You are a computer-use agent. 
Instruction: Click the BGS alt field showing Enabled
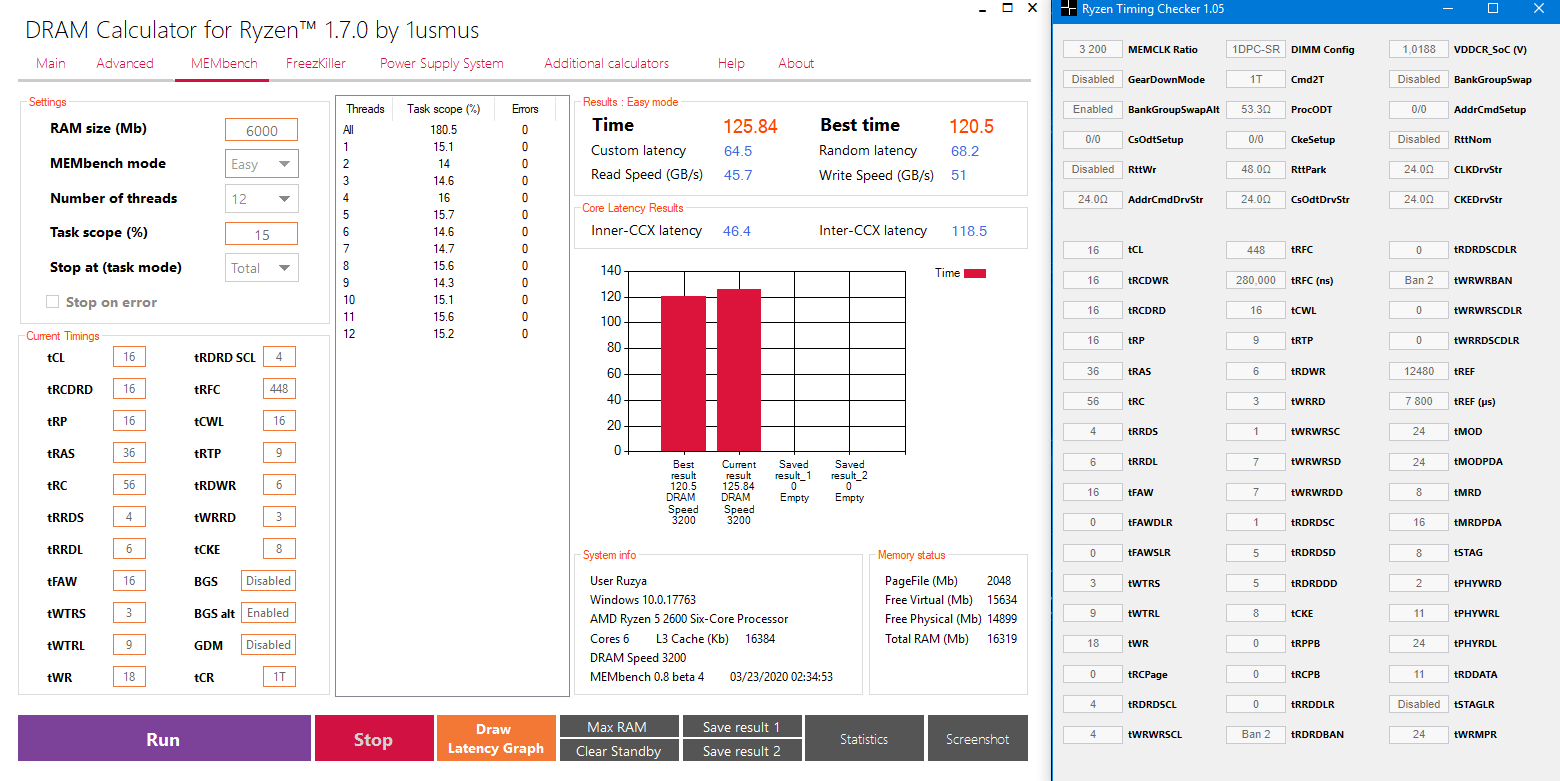point(268,613)
